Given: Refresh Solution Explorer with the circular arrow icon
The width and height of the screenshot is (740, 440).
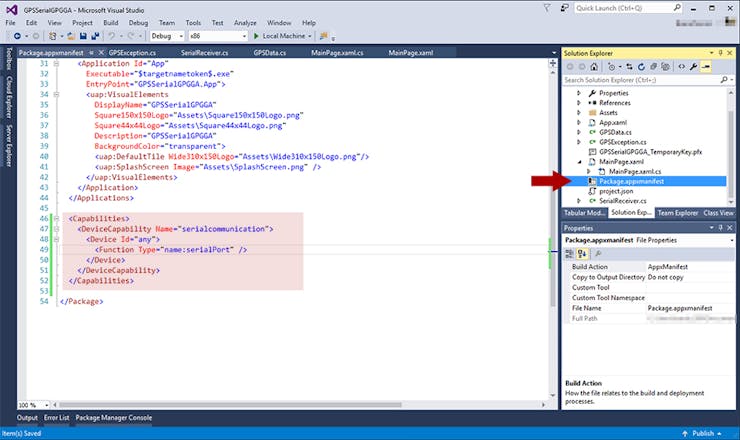Looking at the screenshot, I should point(641,67).
